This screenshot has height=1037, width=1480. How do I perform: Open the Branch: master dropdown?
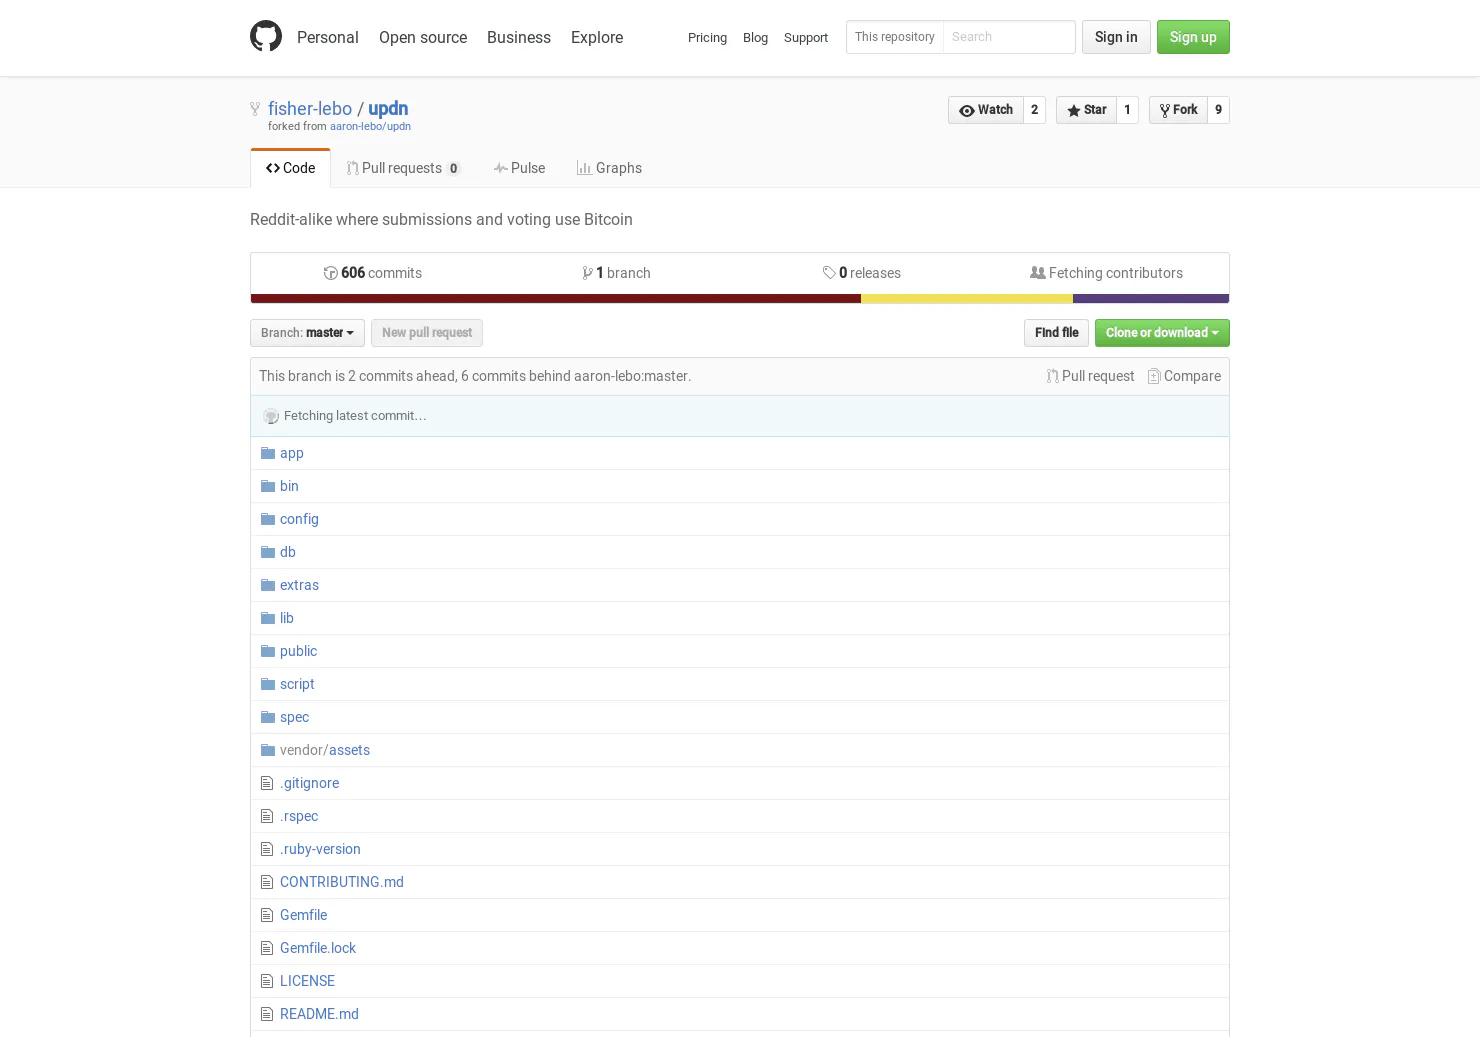(x=307, y=333)
